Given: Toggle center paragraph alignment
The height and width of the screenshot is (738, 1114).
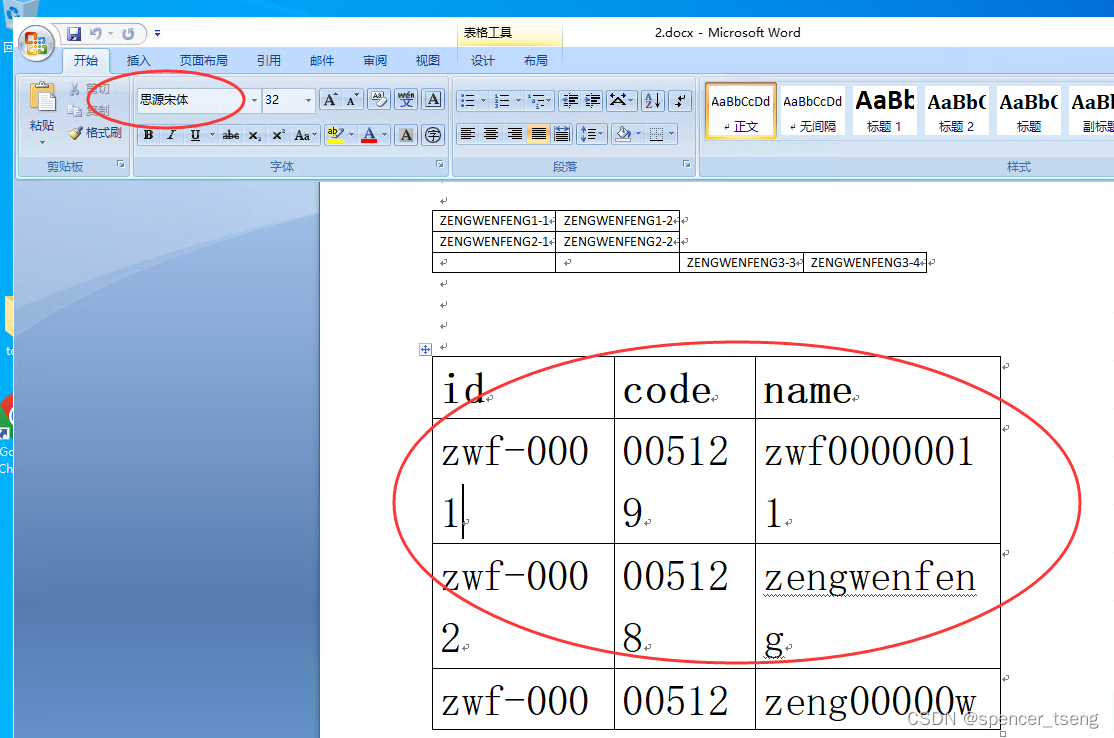Looking at the screenshot, I should click(x=490, y=134).
